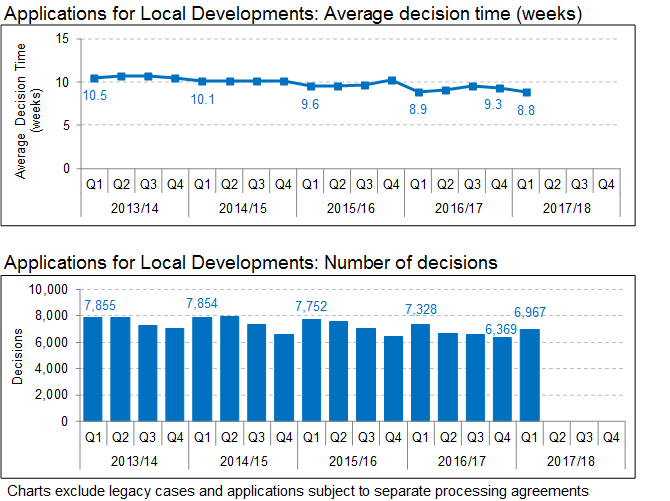Click the 10.5 data label on line chart
Screen dimensions: 670x501
pos(93,96)
